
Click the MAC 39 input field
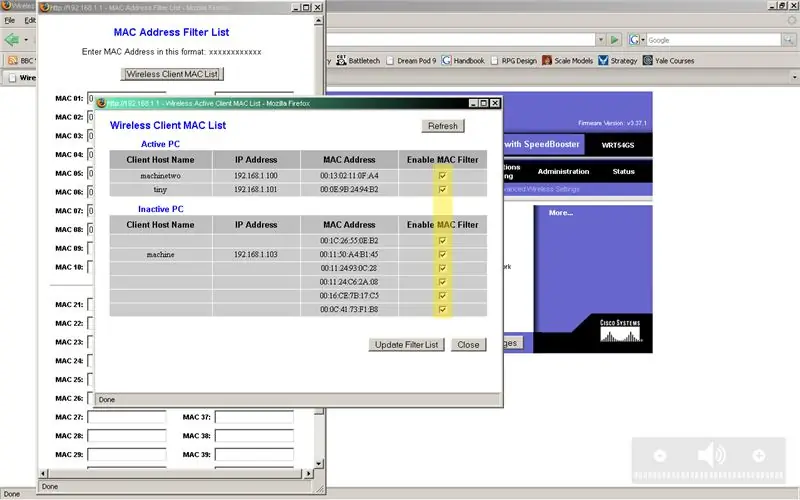pyautogui.click(x=254, y=455)
